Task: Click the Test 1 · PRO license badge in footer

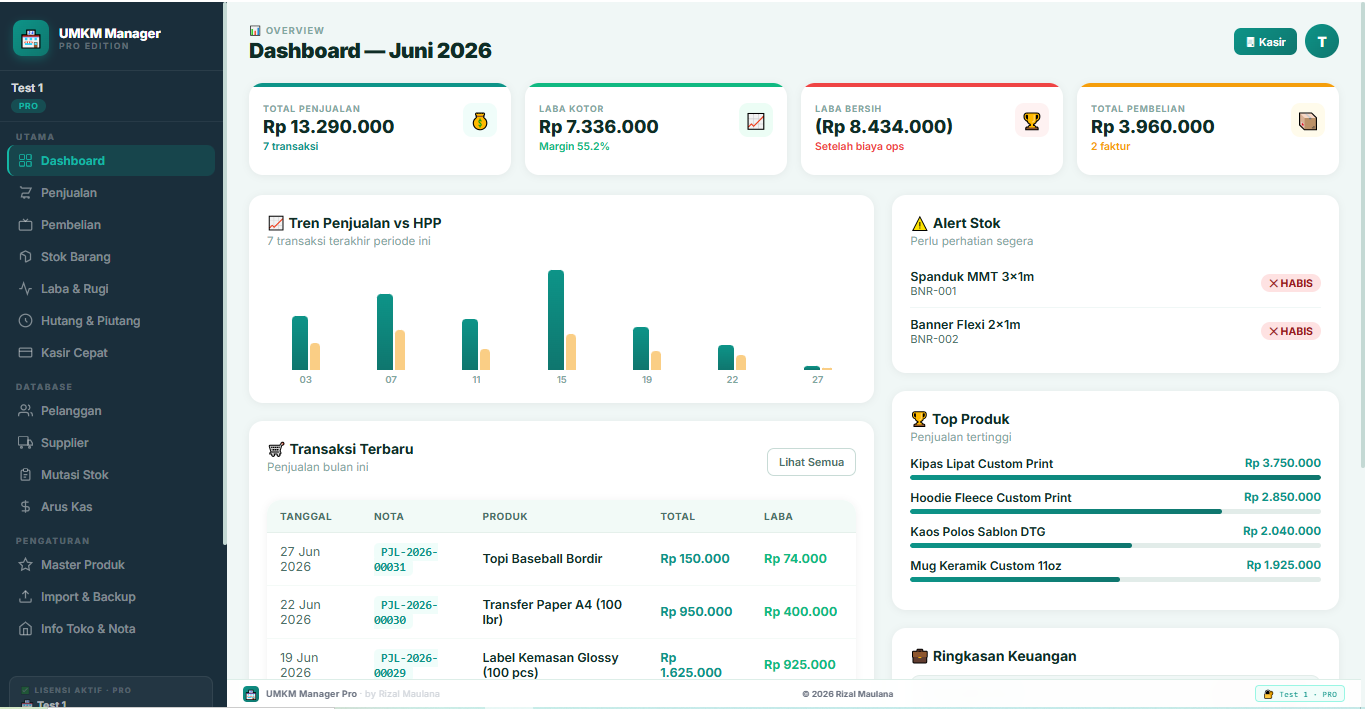Action: (x=1300, y=694)
